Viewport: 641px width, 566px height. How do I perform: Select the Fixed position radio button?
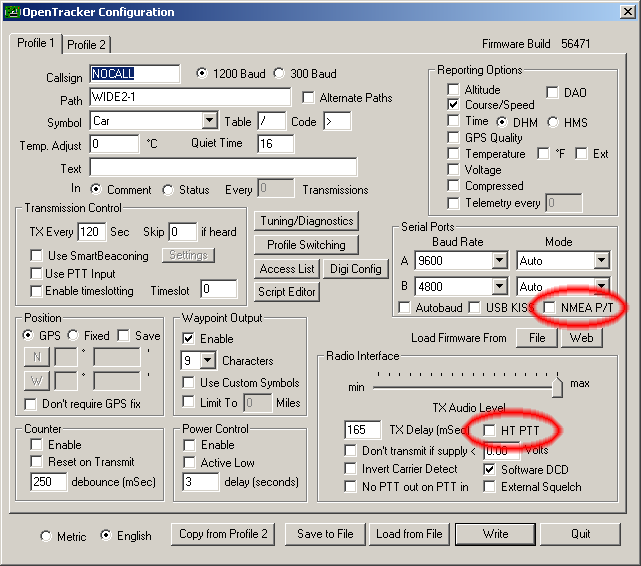point(73,336)
